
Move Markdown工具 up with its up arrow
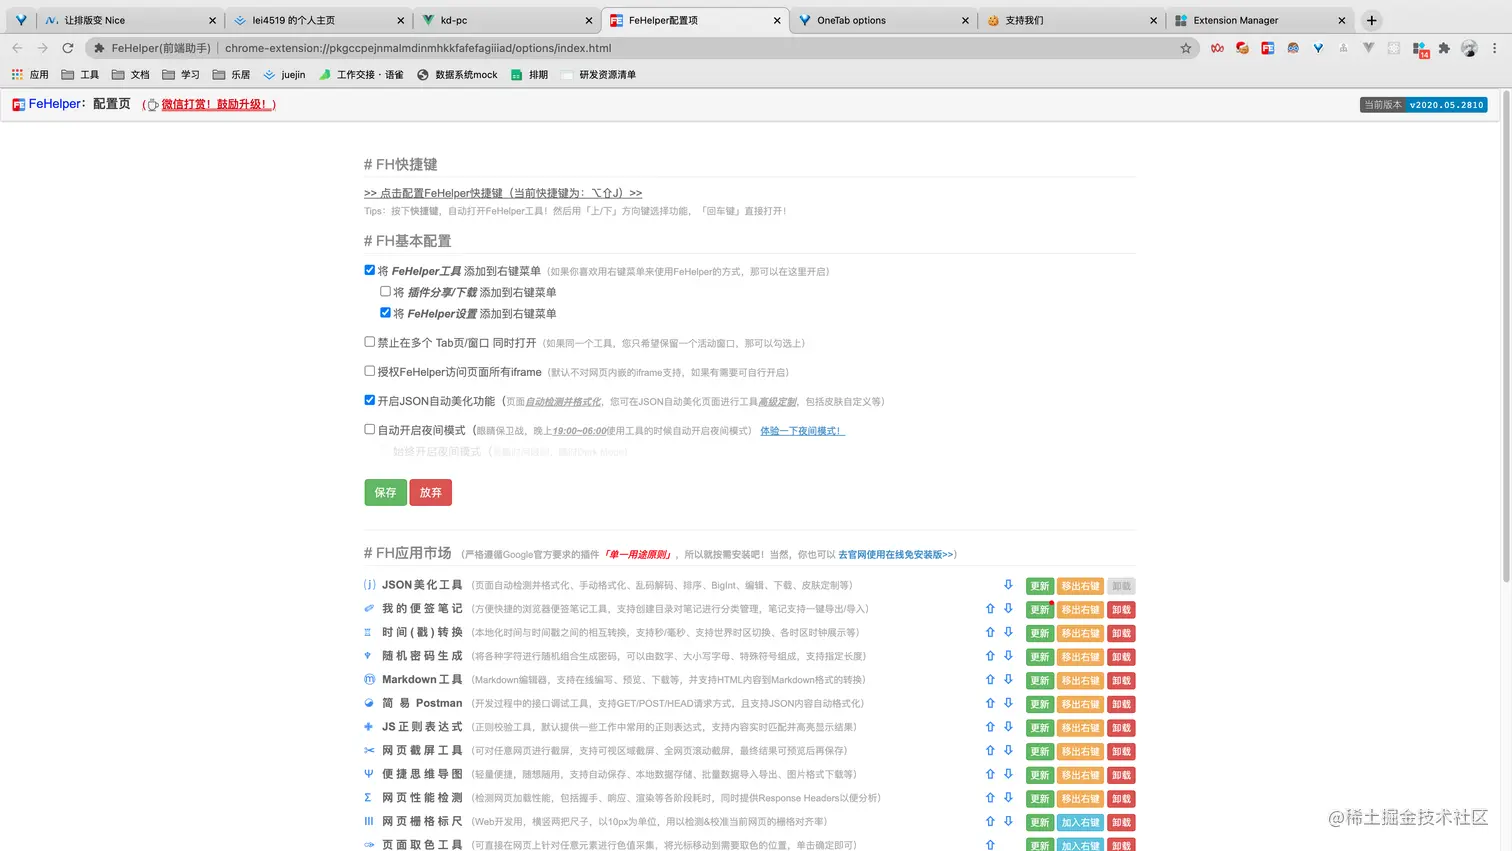990,680
